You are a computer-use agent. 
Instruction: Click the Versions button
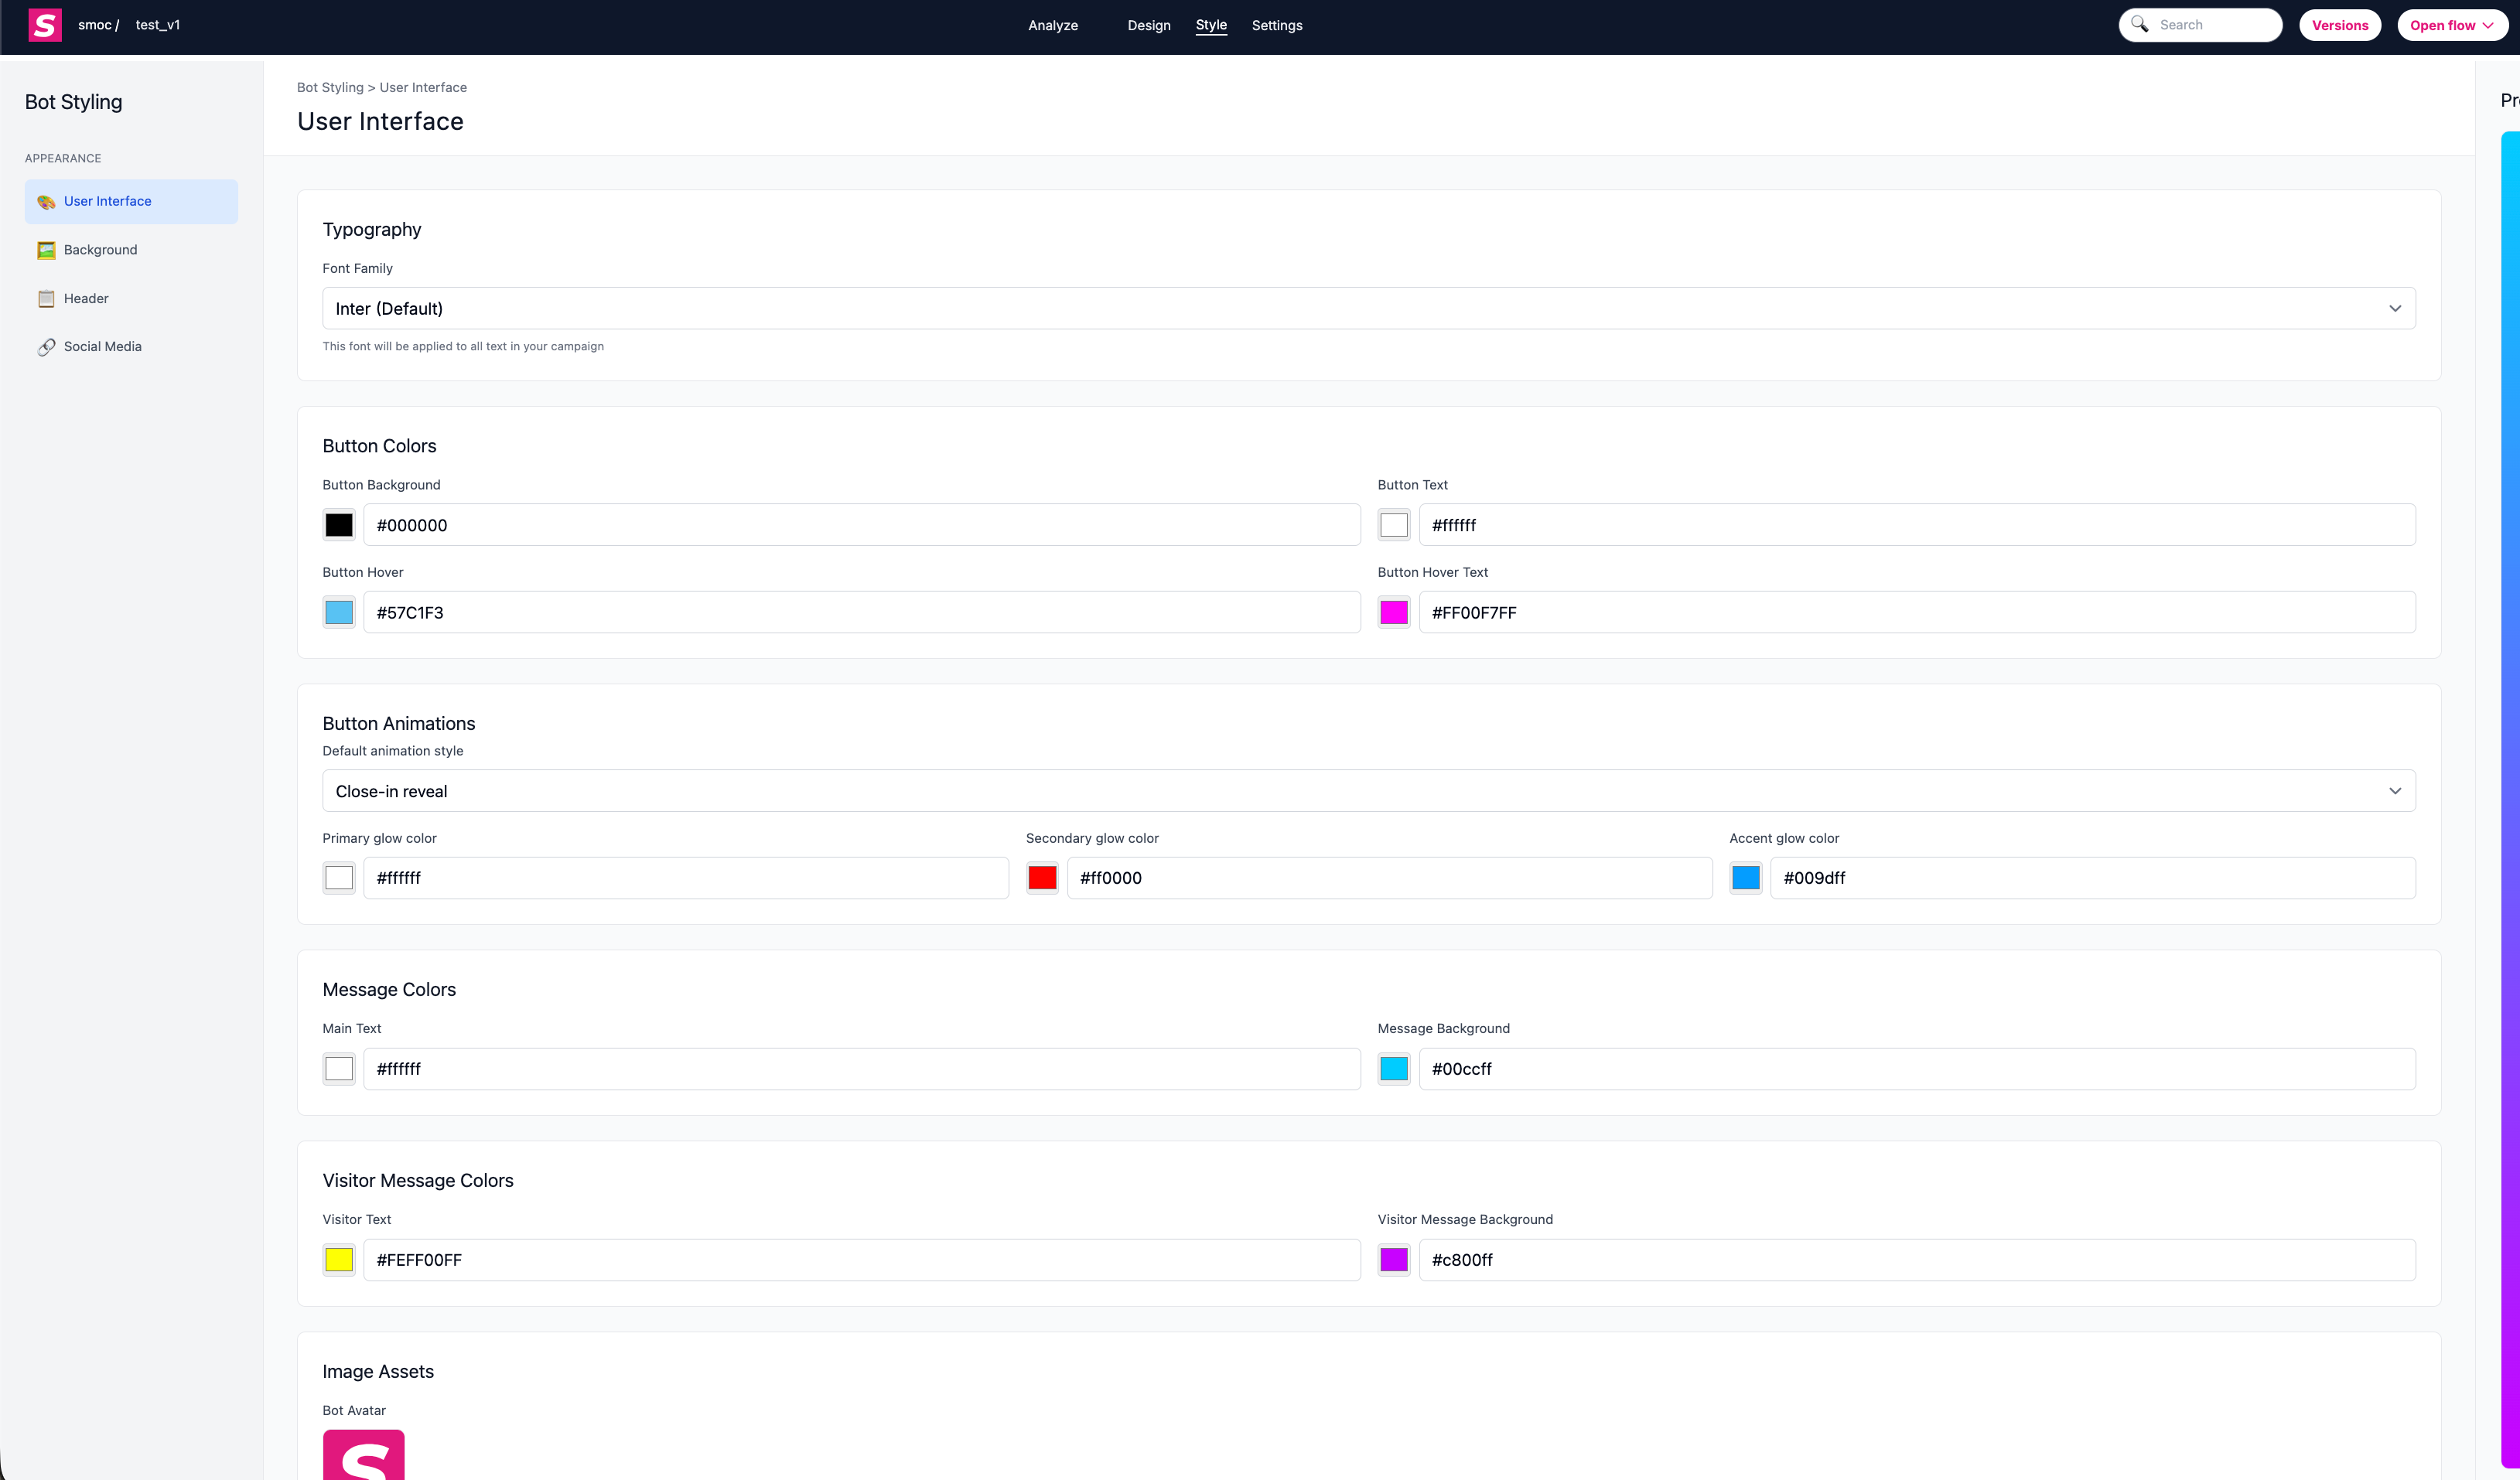pyautogui.click(x=2339, y=25)
